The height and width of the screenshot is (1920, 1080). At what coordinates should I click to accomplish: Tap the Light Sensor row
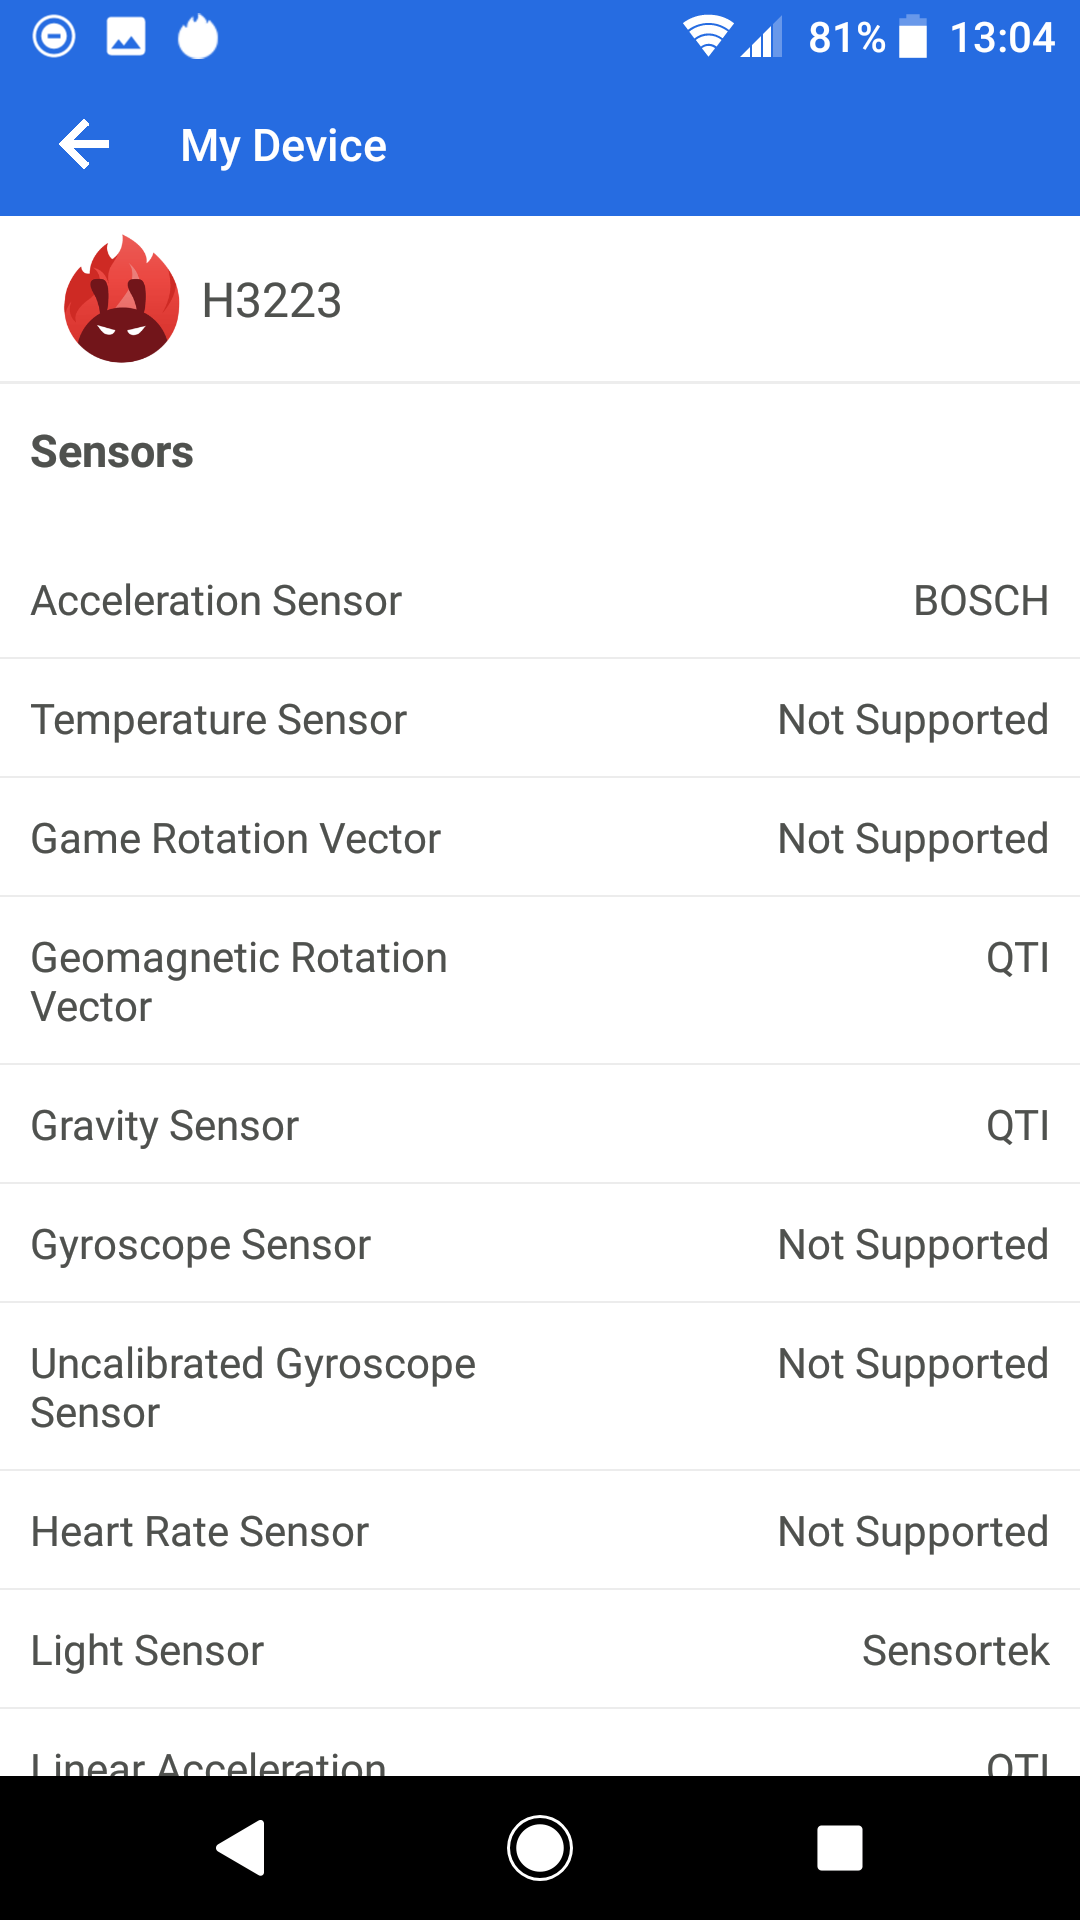(x=540, y=1651)
